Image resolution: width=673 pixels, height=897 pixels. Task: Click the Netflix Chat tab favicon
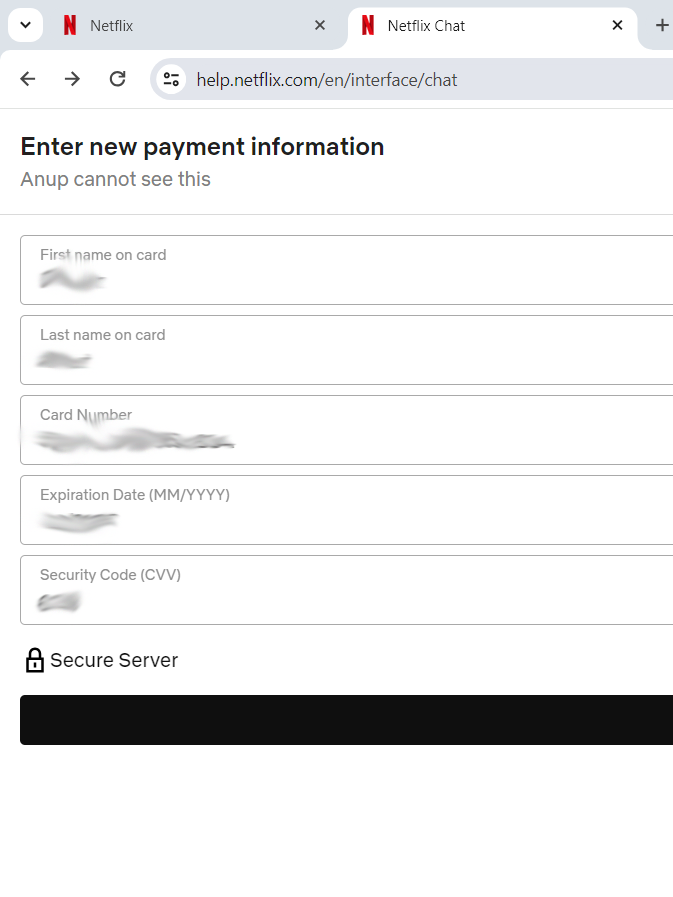pyautogui.click(x=368, y=26)
